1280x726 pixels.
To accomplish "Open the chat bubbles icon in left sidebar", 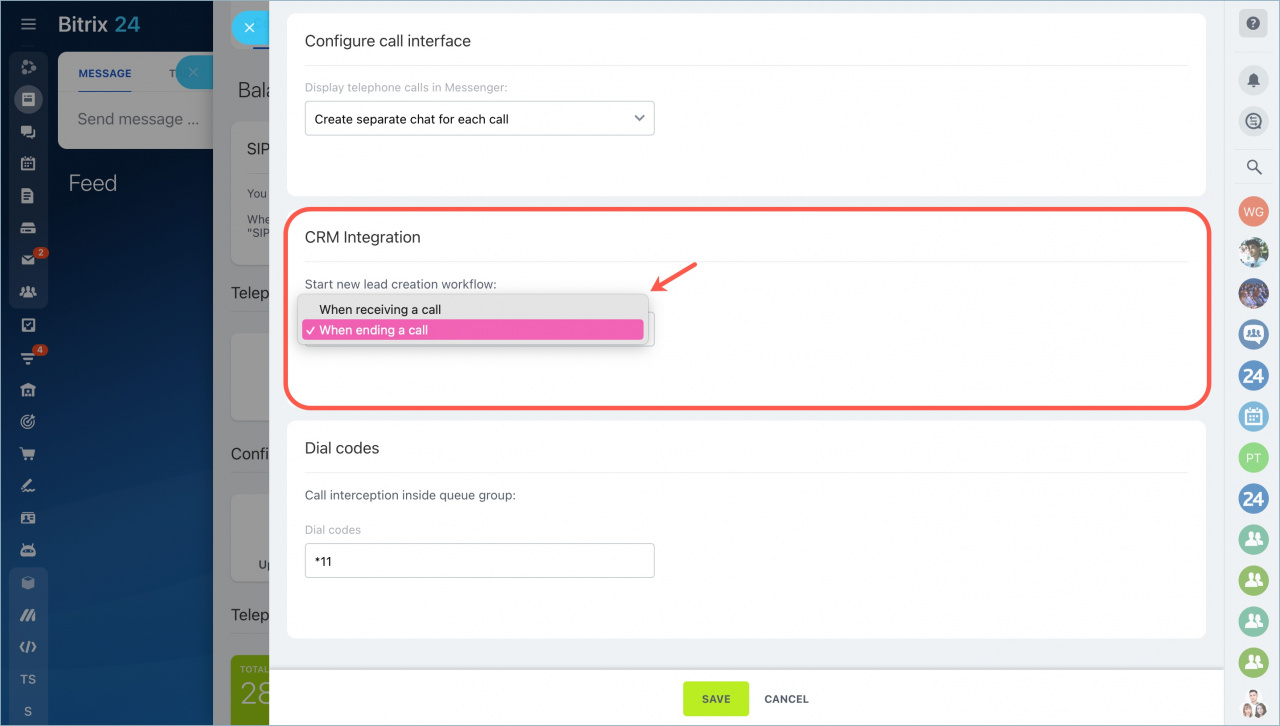I will [x=28, y=131].
